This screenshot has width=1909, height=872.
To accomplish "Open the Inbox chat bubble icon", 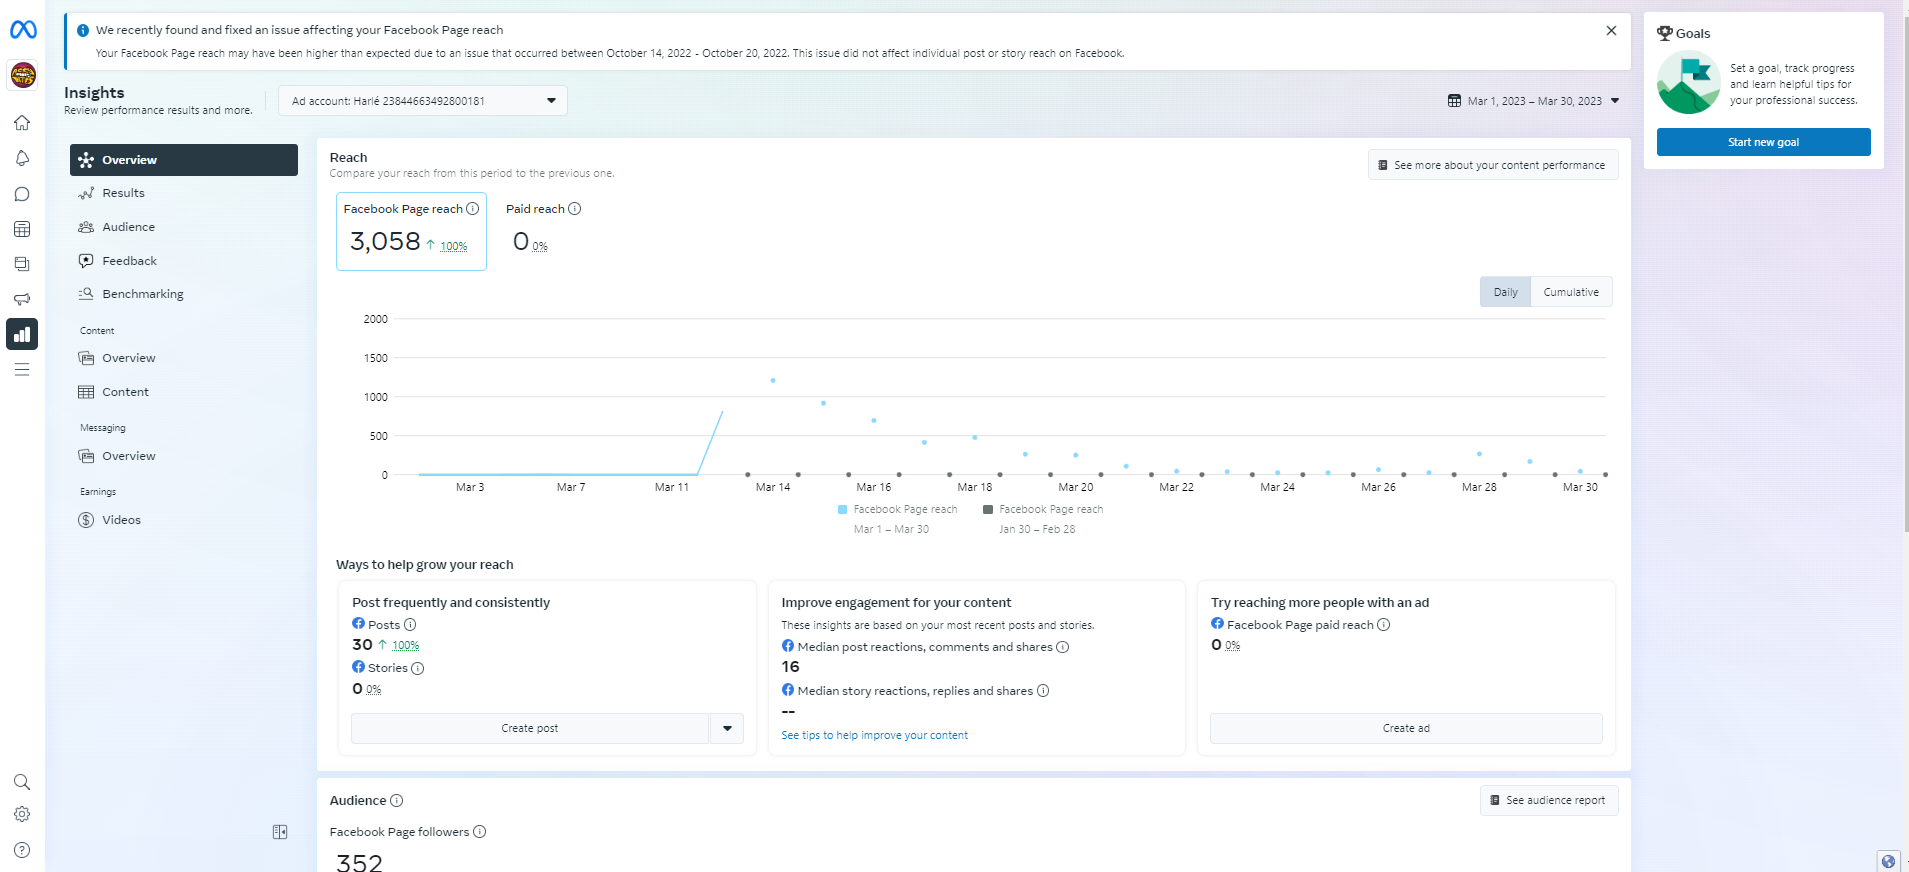I will (x=22, y=194).
